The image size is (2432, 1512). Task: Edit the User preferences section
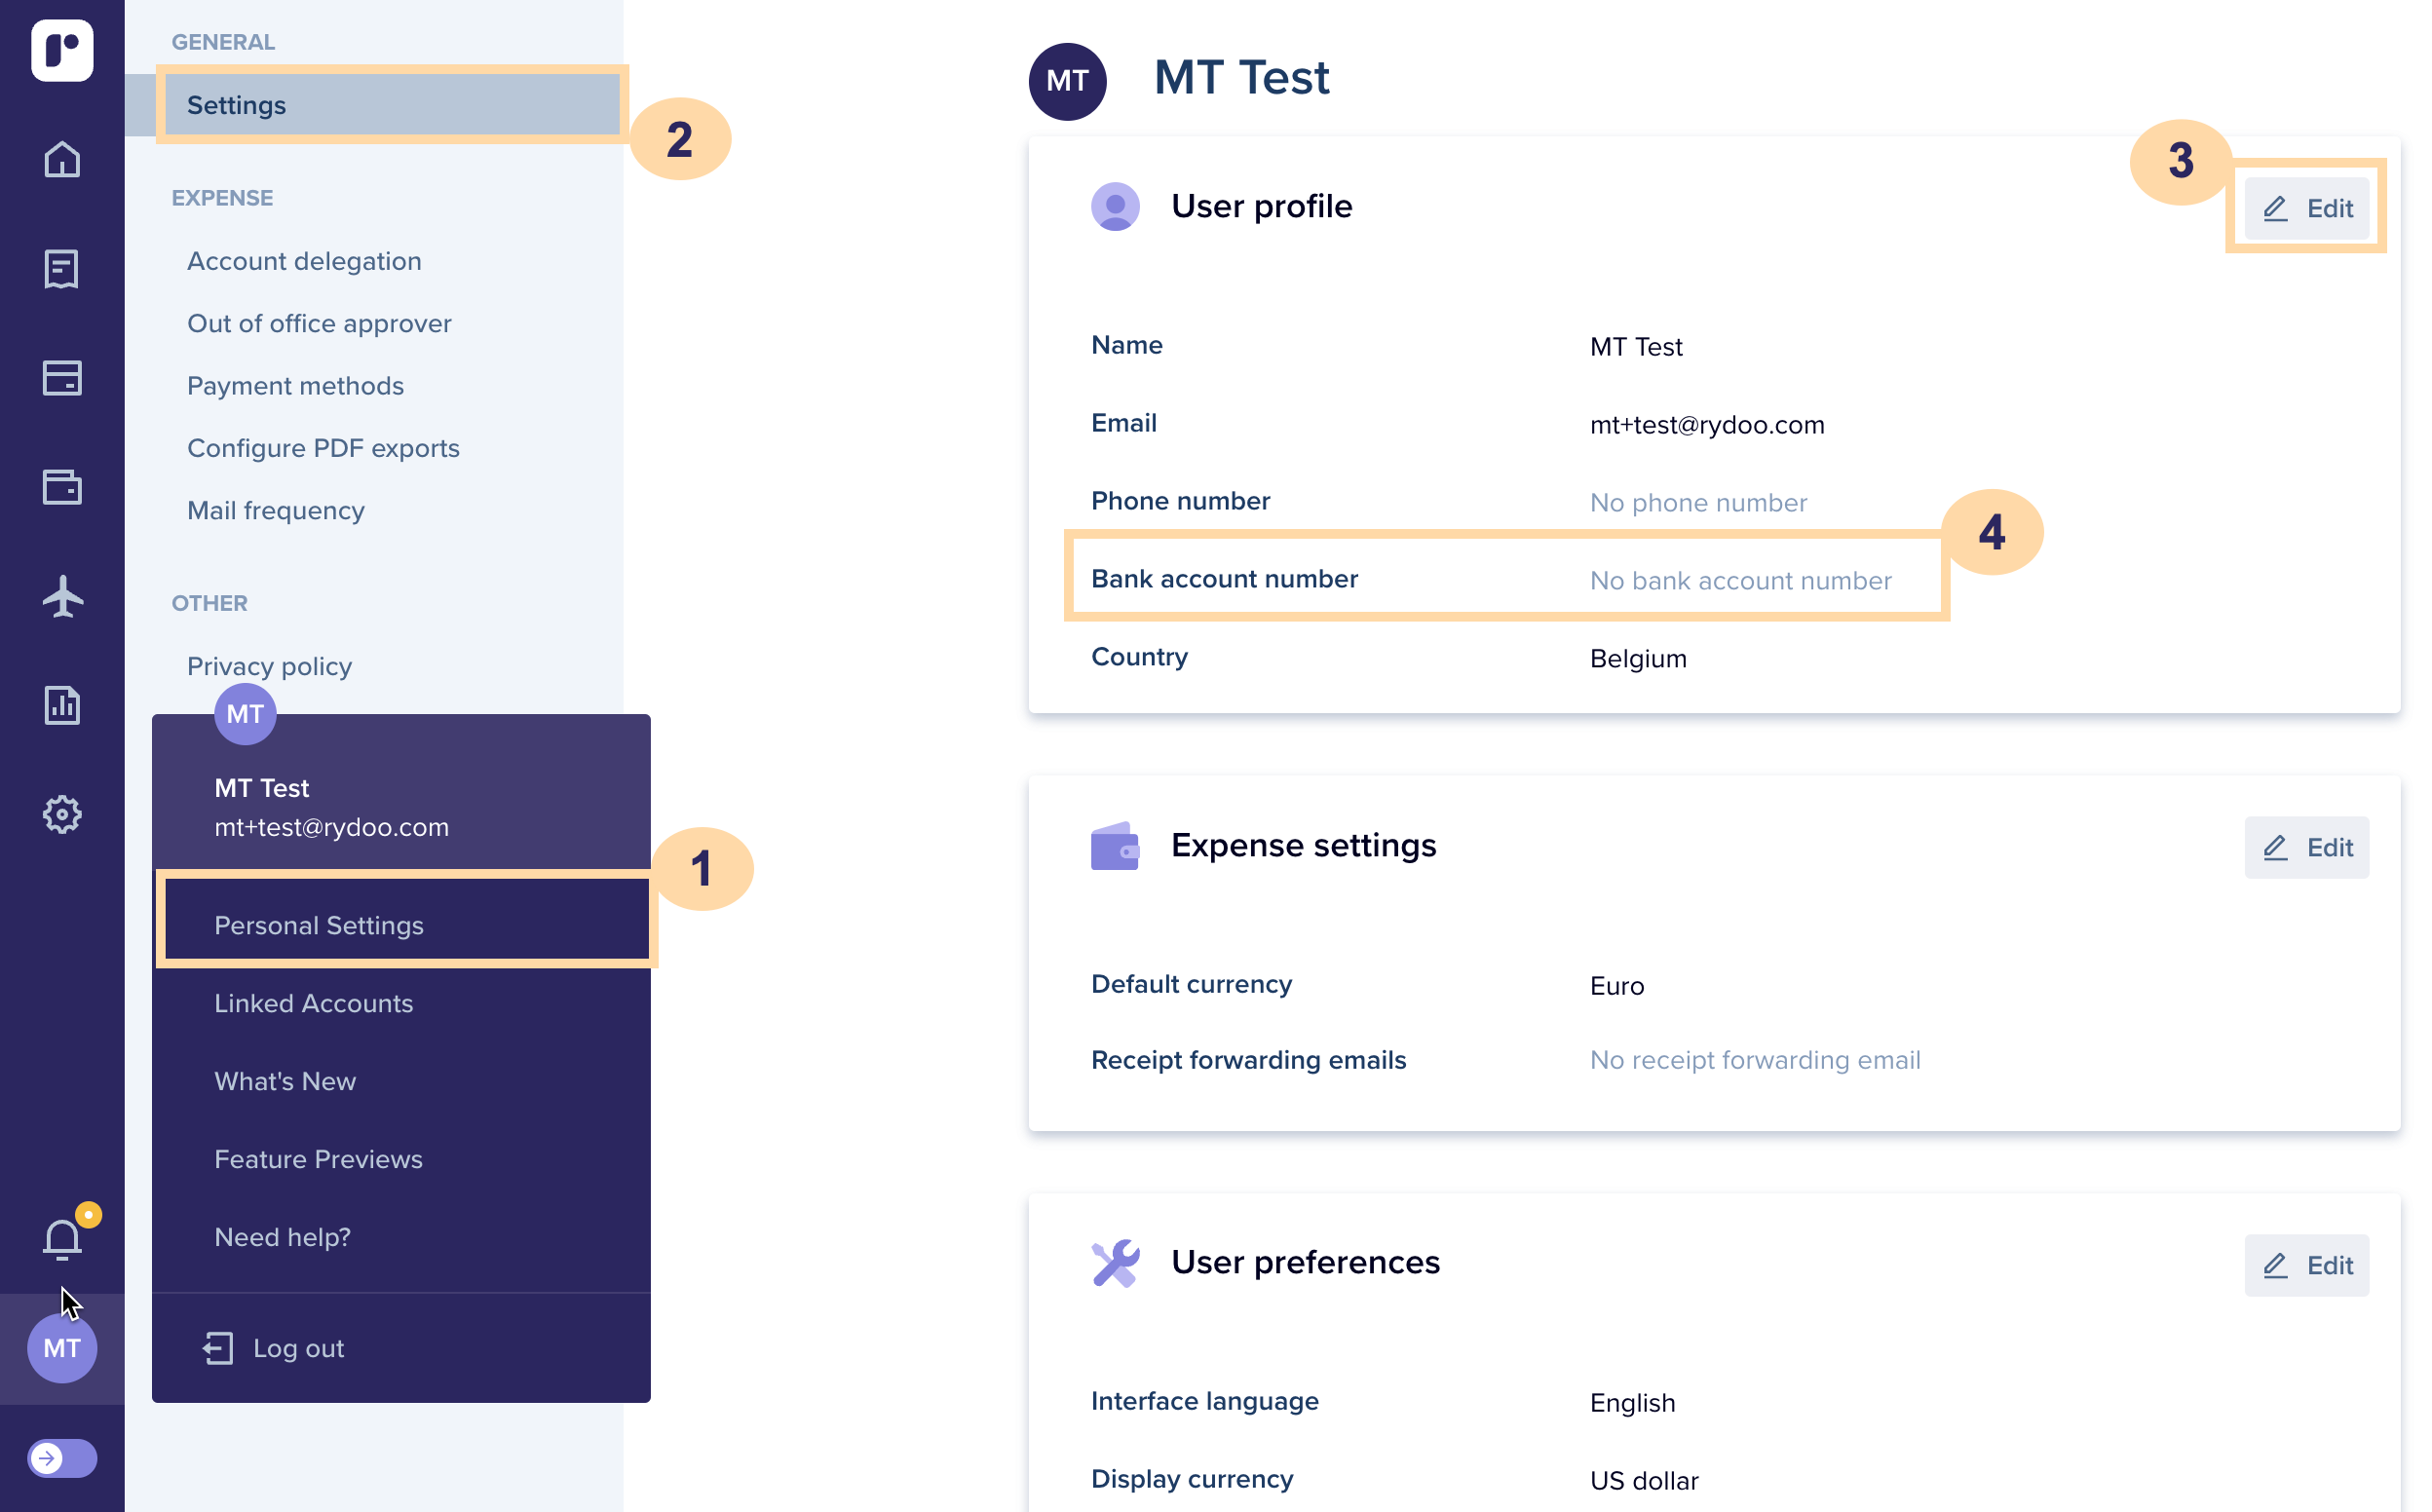(2306, 1265)
